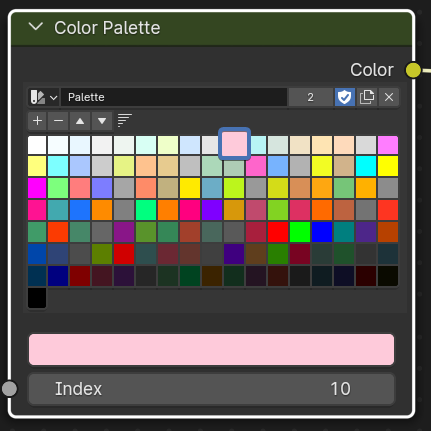Screen dimensions: 431x431
Task: Open the palette browse dropdown
Action: point(44,97)
